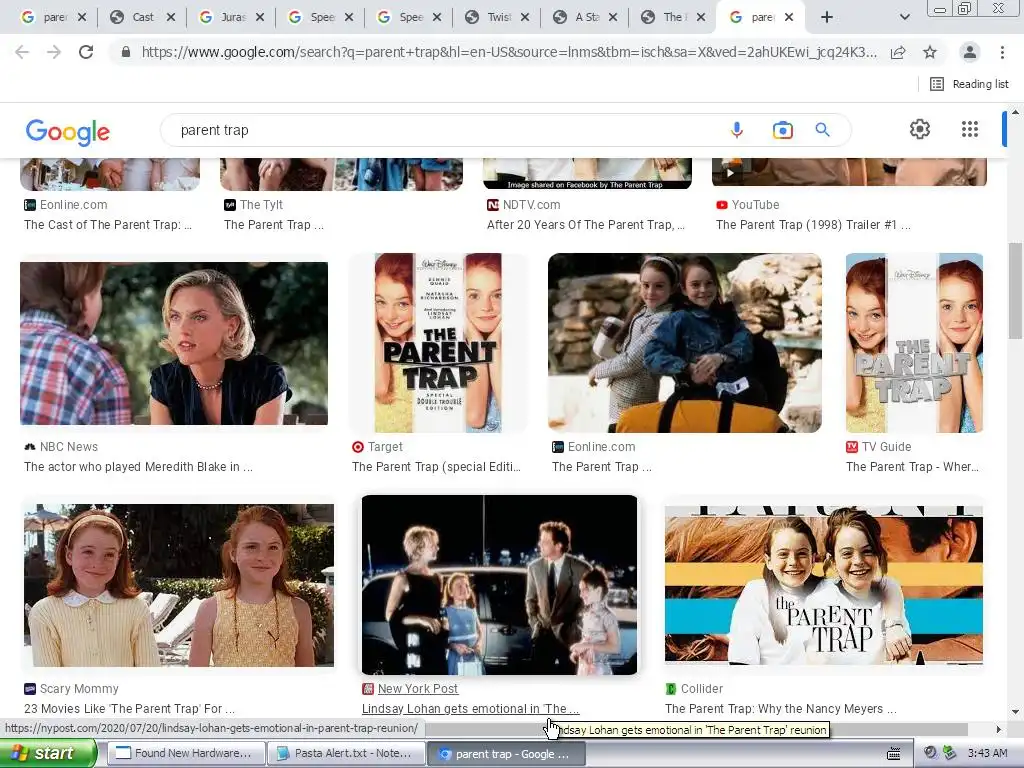Image resolution: width=1024 pixels, height=768 pixels.
Task: Expand the tab search dropdown arrow
Action: pos(904,18)
